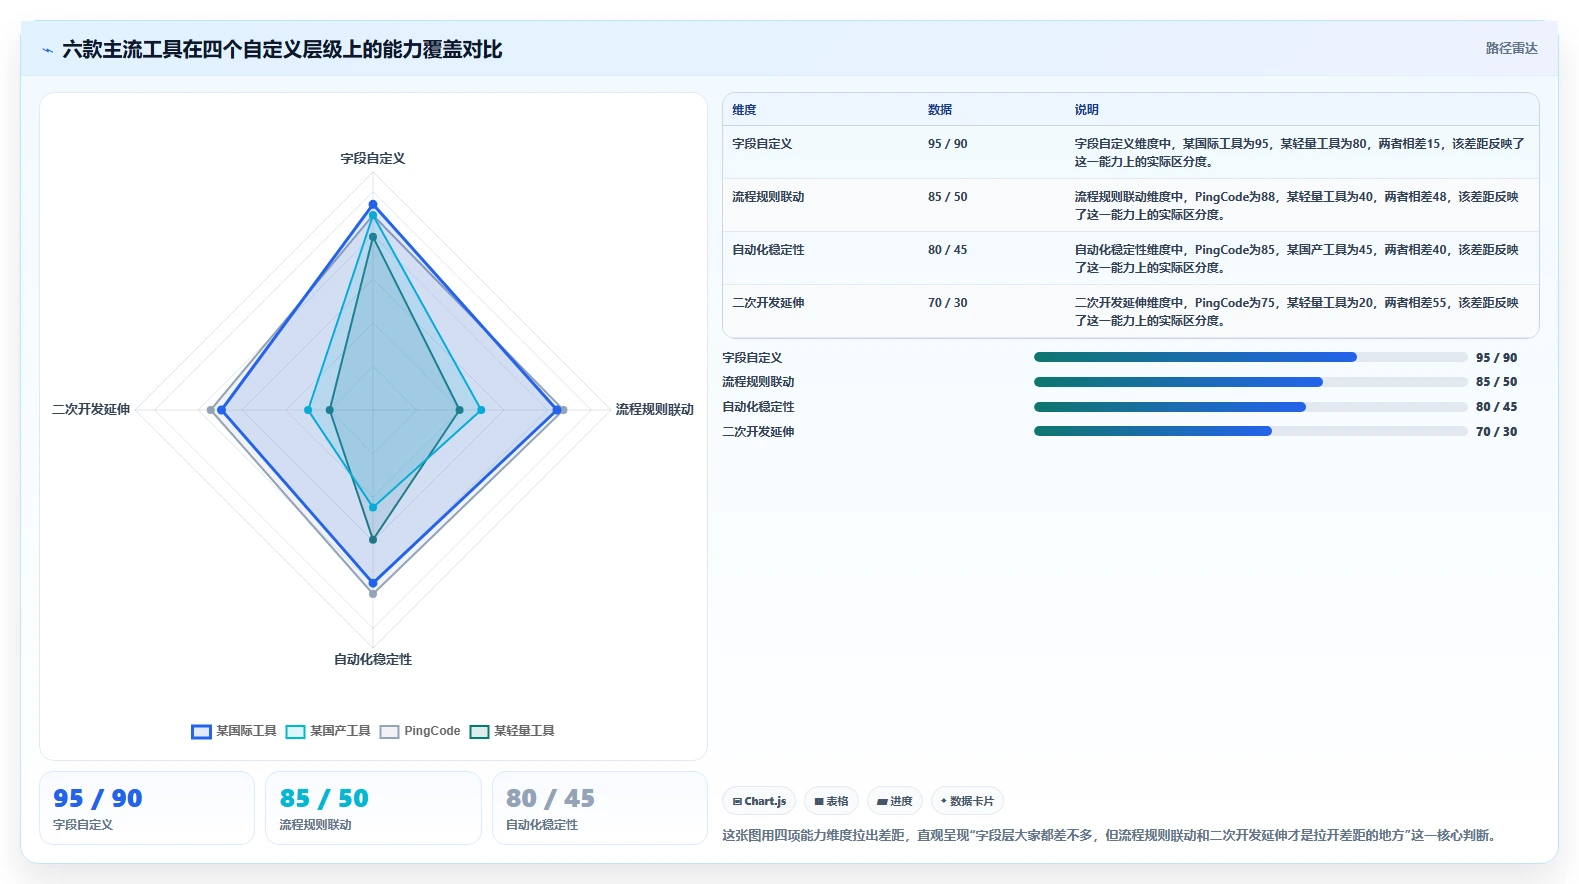Click the 95 / 90 字段自定义 stat card

coord(147,808)
